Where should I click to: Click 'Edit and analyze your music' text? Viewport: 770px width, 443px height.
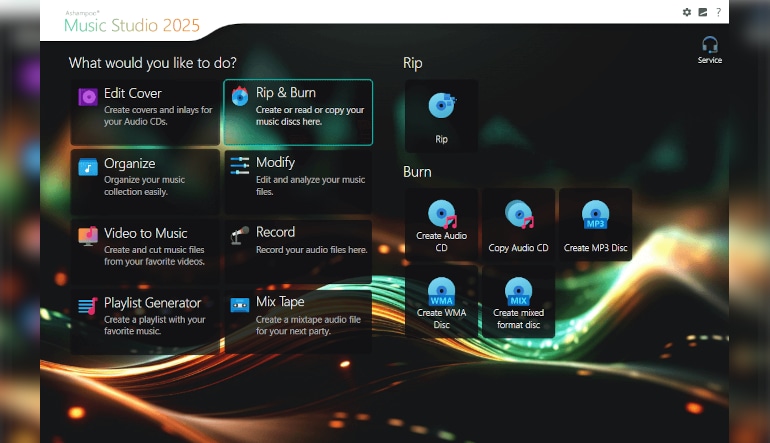pyautogui.click(x=310, y=186)
